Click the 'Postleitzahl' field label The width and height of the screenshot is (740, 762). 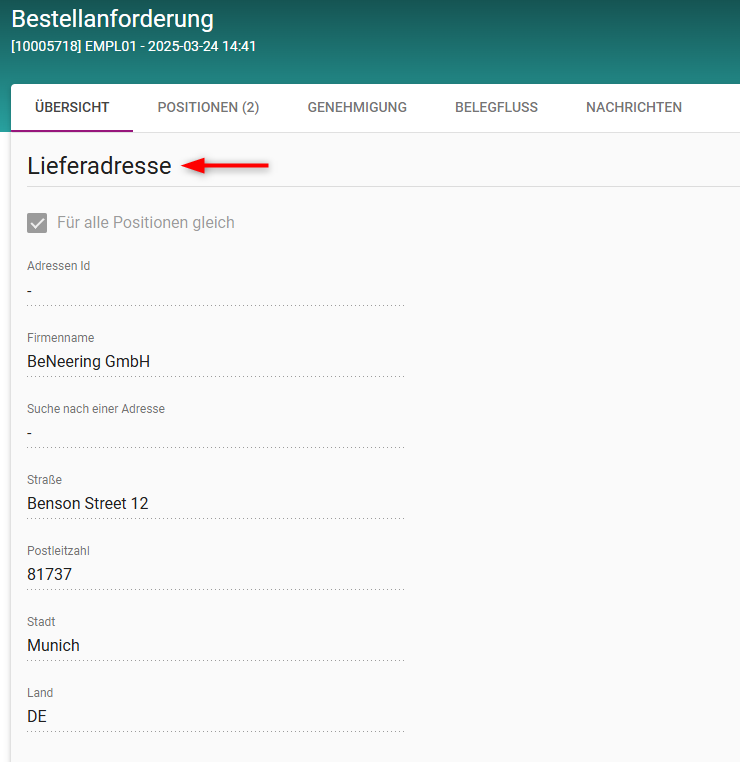(59, 551)
